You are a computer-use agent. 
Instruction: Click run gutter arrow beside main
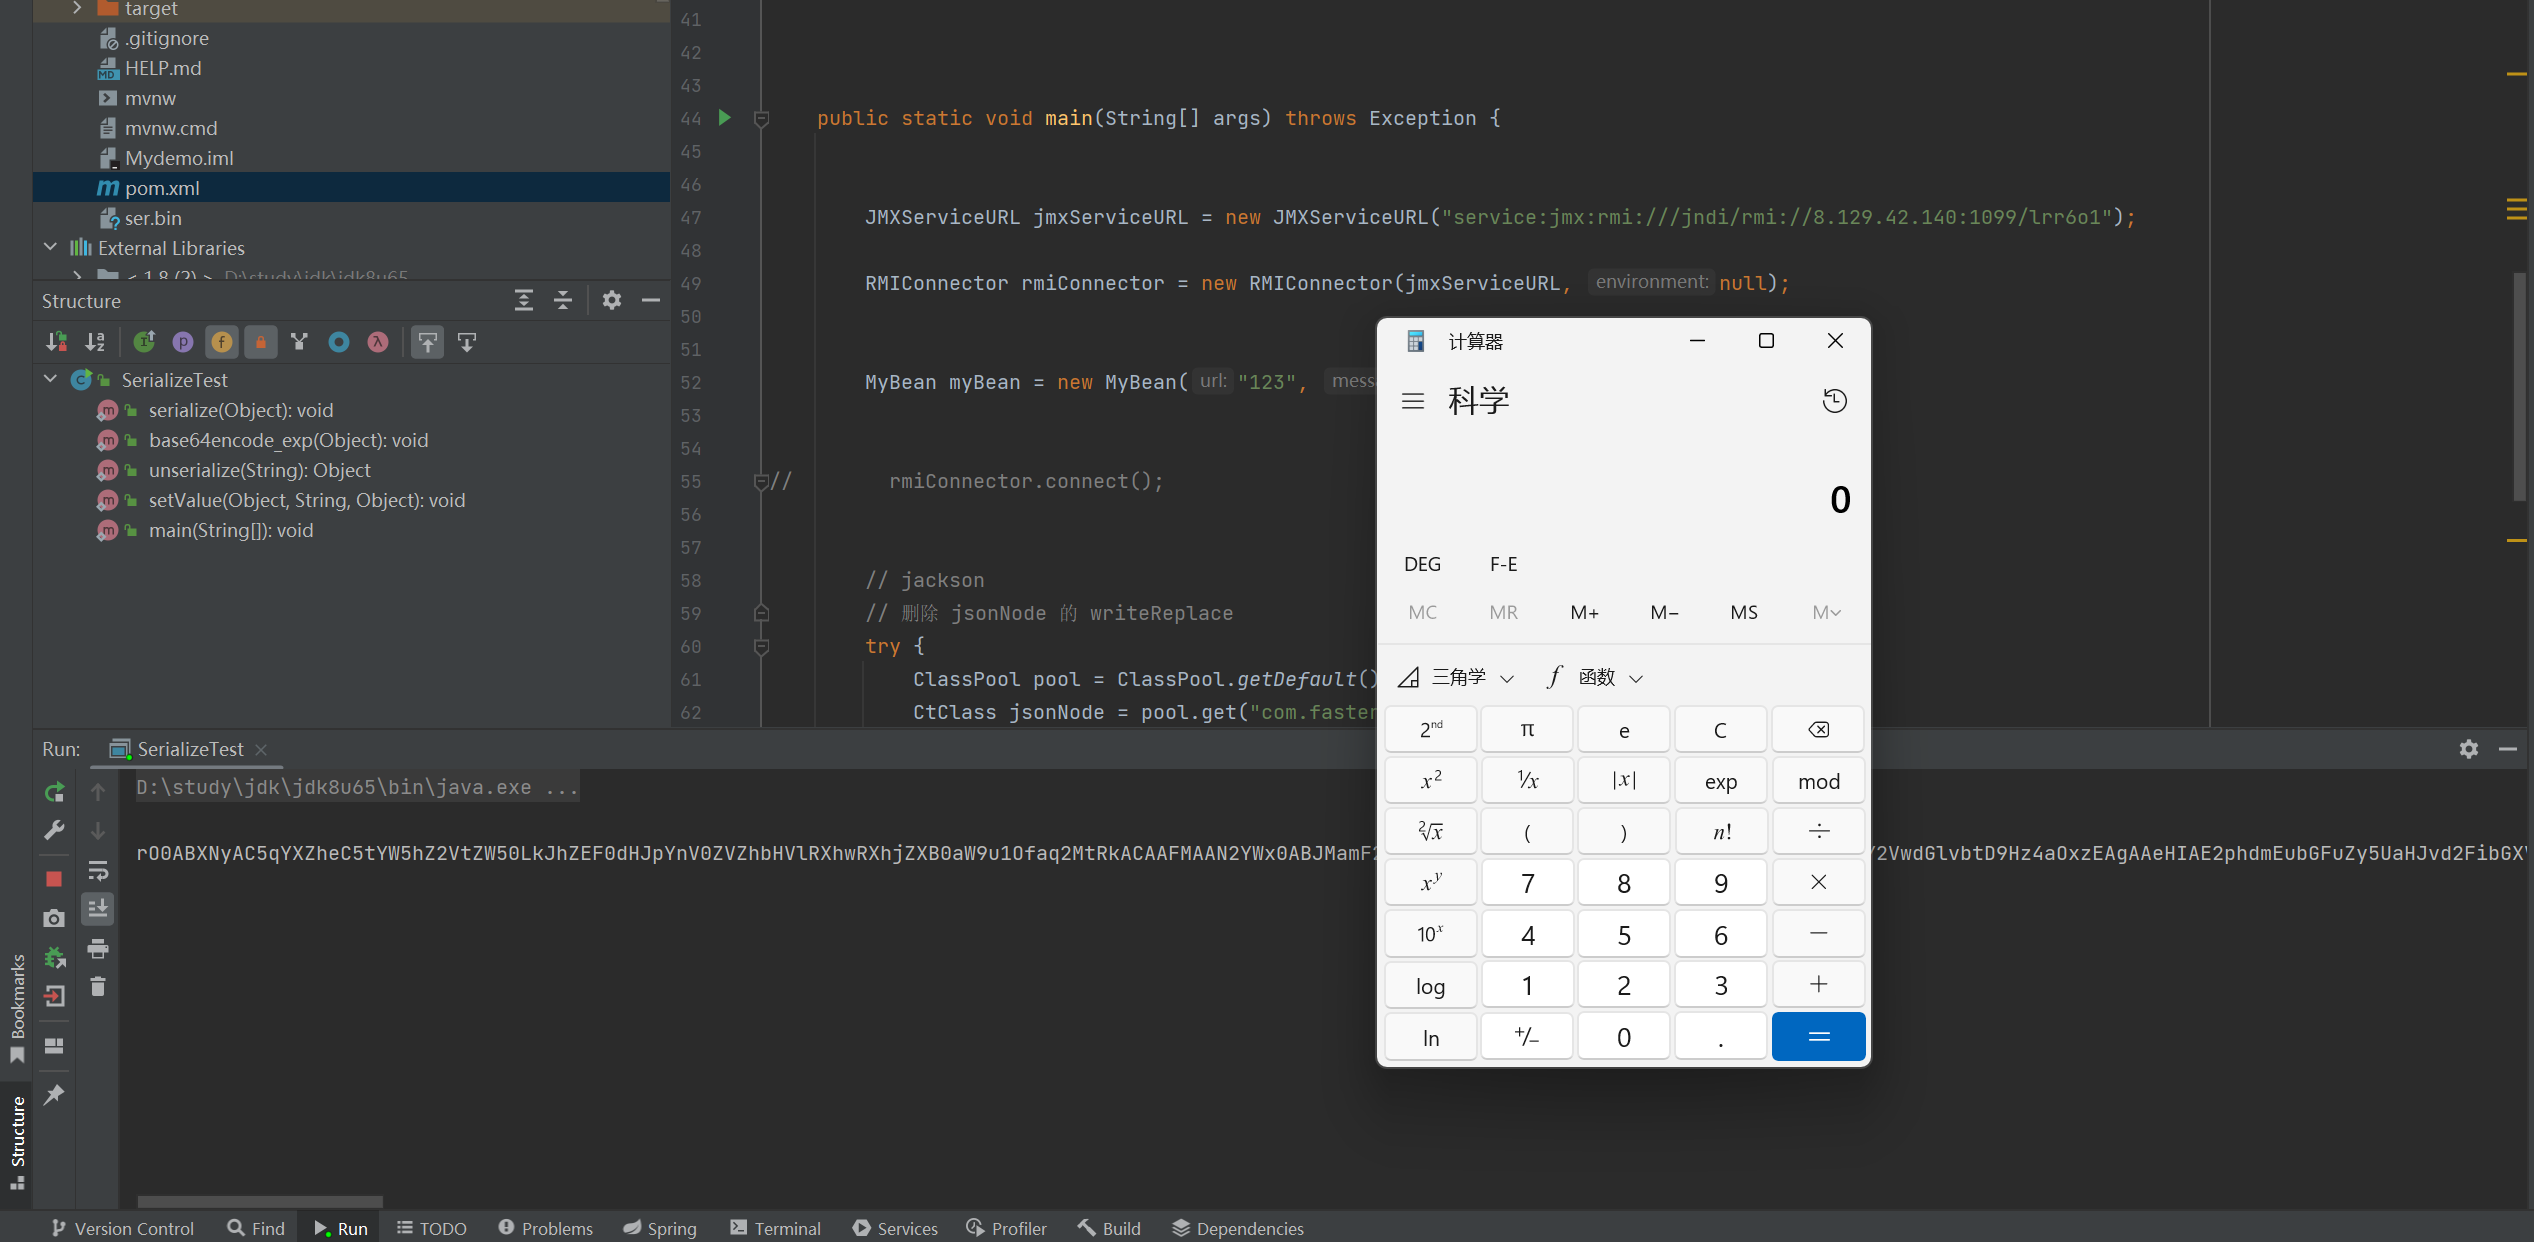tap(725, 118)
